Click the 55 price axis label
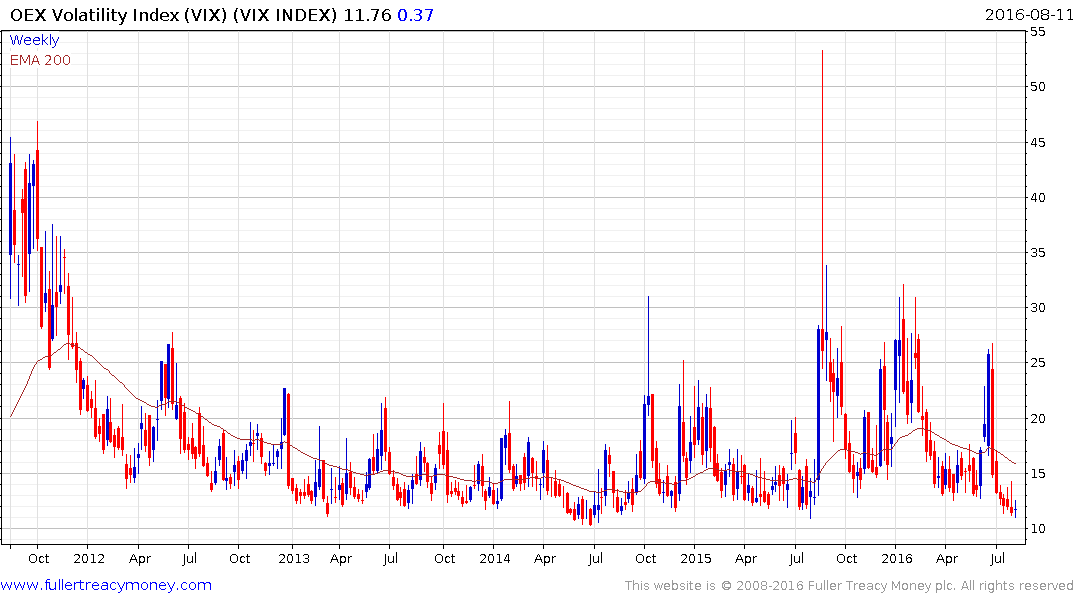Screen dimensions: 1075x600 [x=1037, y=32]
